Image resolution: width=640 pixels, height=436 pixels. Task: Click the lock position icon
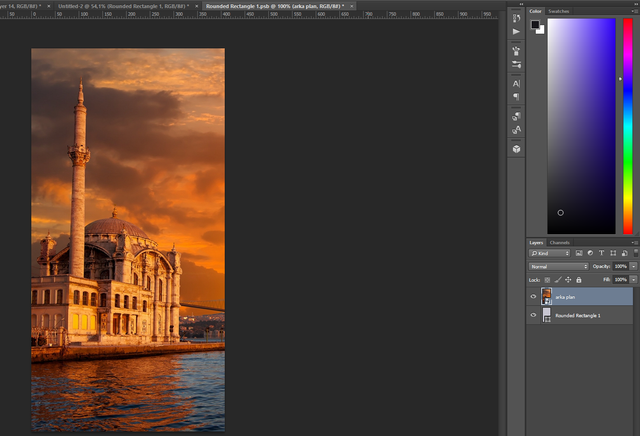(568, 280)
